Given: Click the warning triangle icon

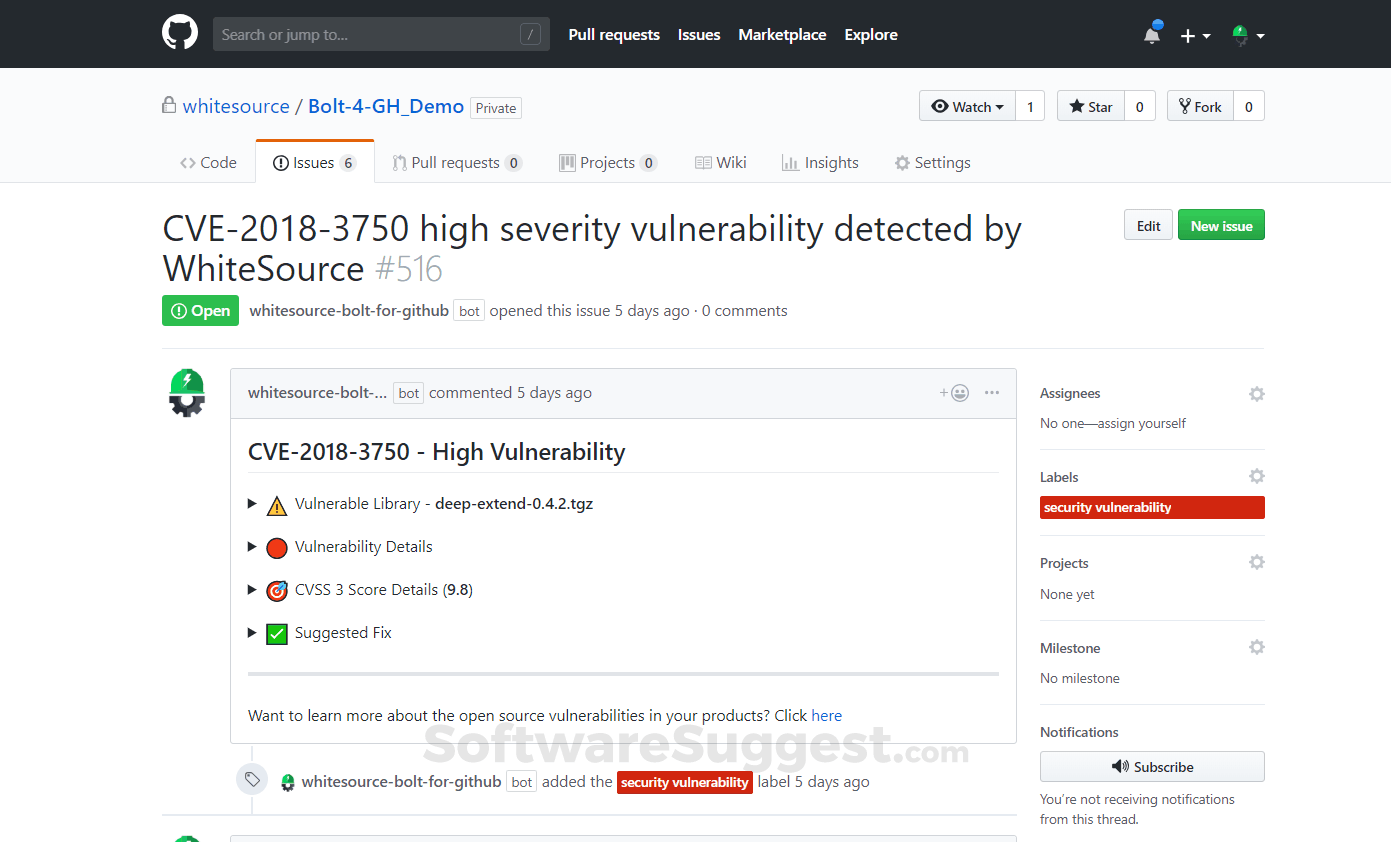Looking at the screenshot, I should 277,505.
